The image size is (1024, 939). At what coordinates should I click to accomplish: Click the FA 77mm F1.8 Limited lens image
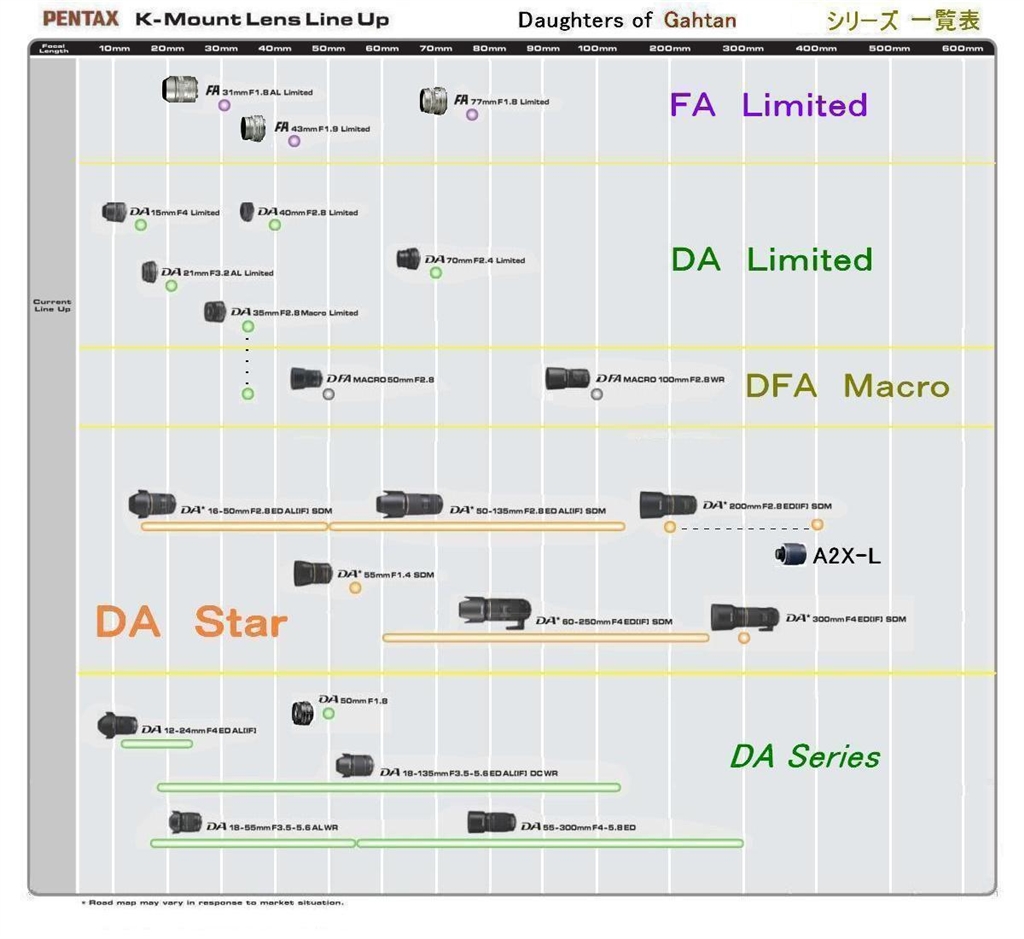433,101
